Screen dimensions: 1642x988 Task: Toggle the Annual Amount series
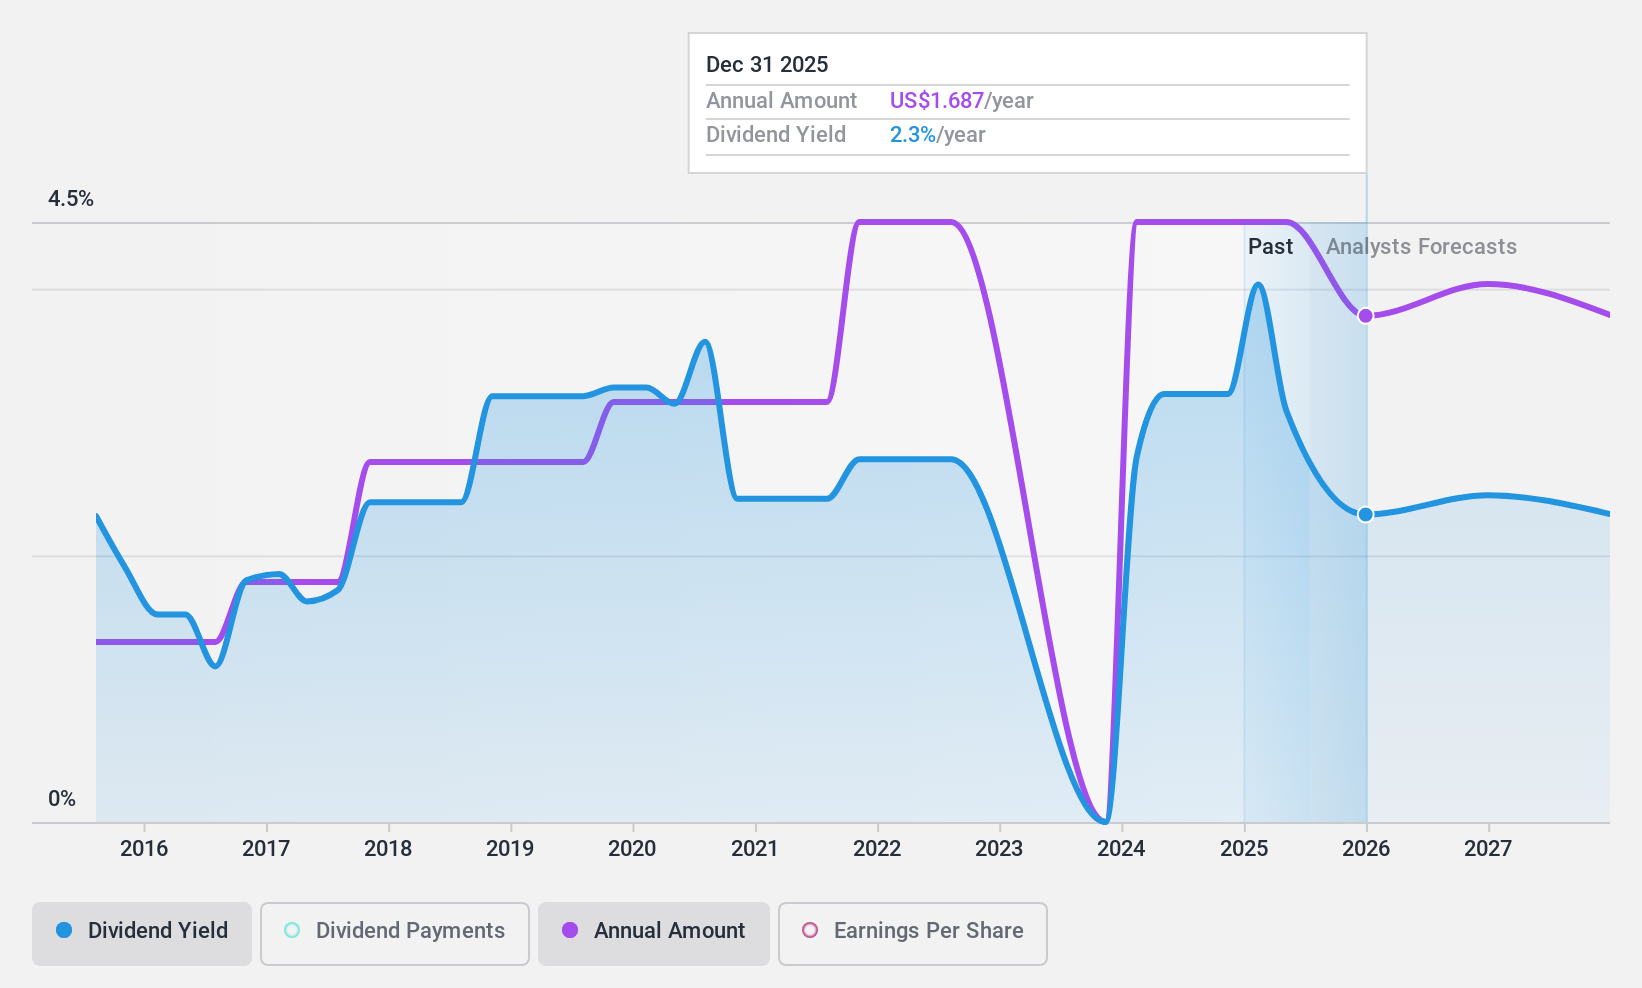point(654,934)
